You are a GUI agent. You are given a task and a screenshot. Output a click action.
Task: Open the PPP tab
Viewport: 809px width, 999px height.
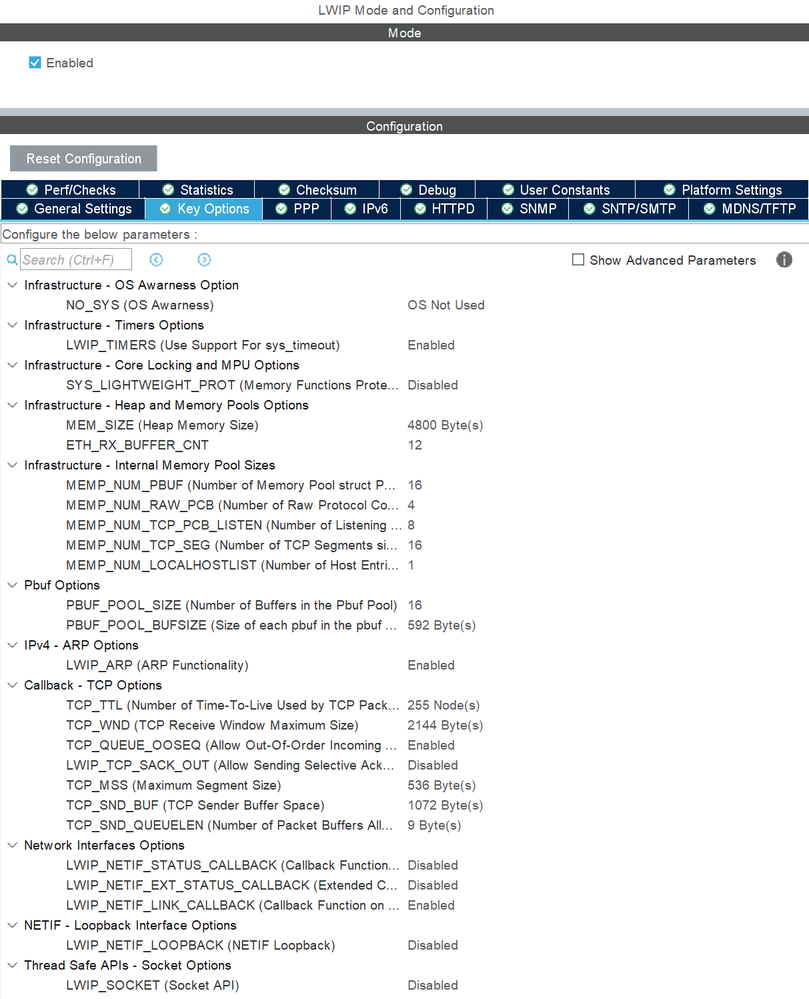[297, 209]
